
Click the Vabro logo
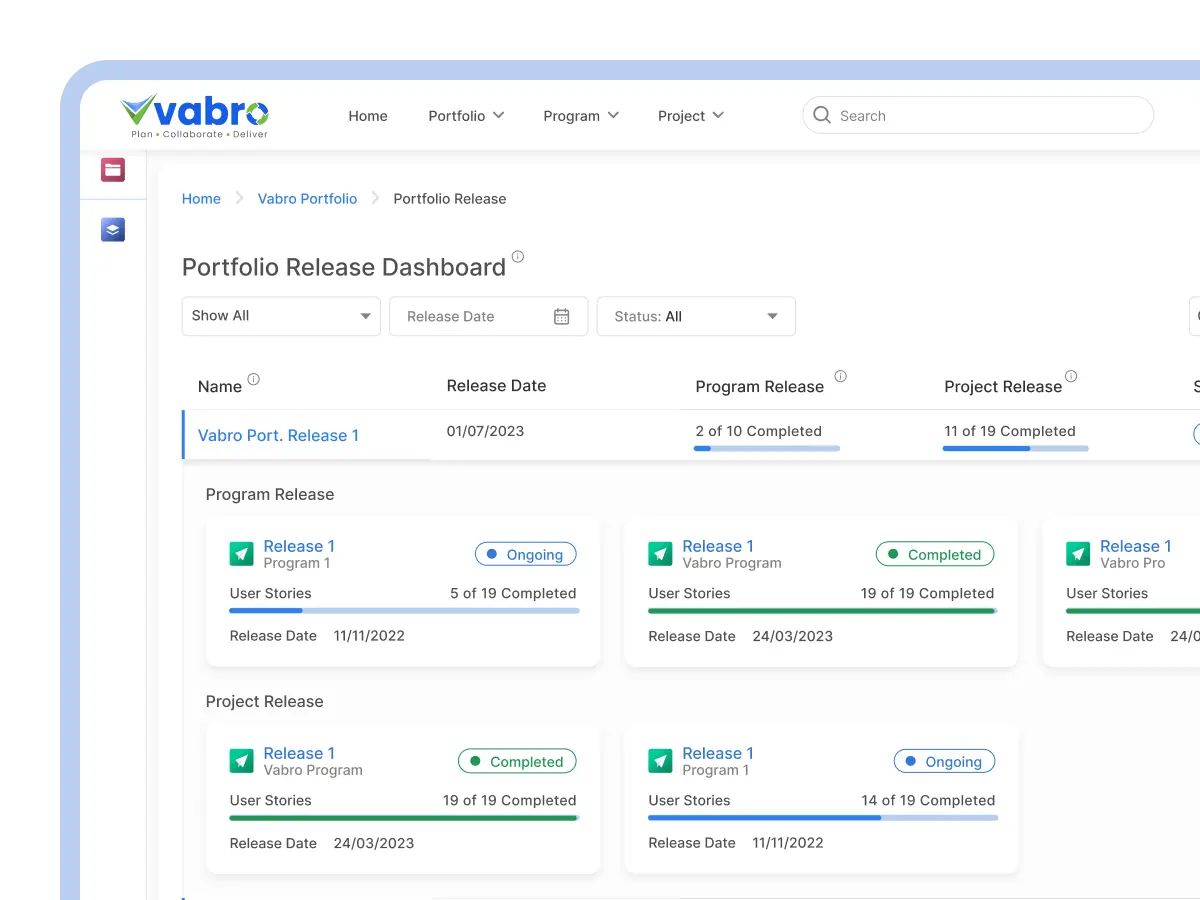(x=195, y=115)
